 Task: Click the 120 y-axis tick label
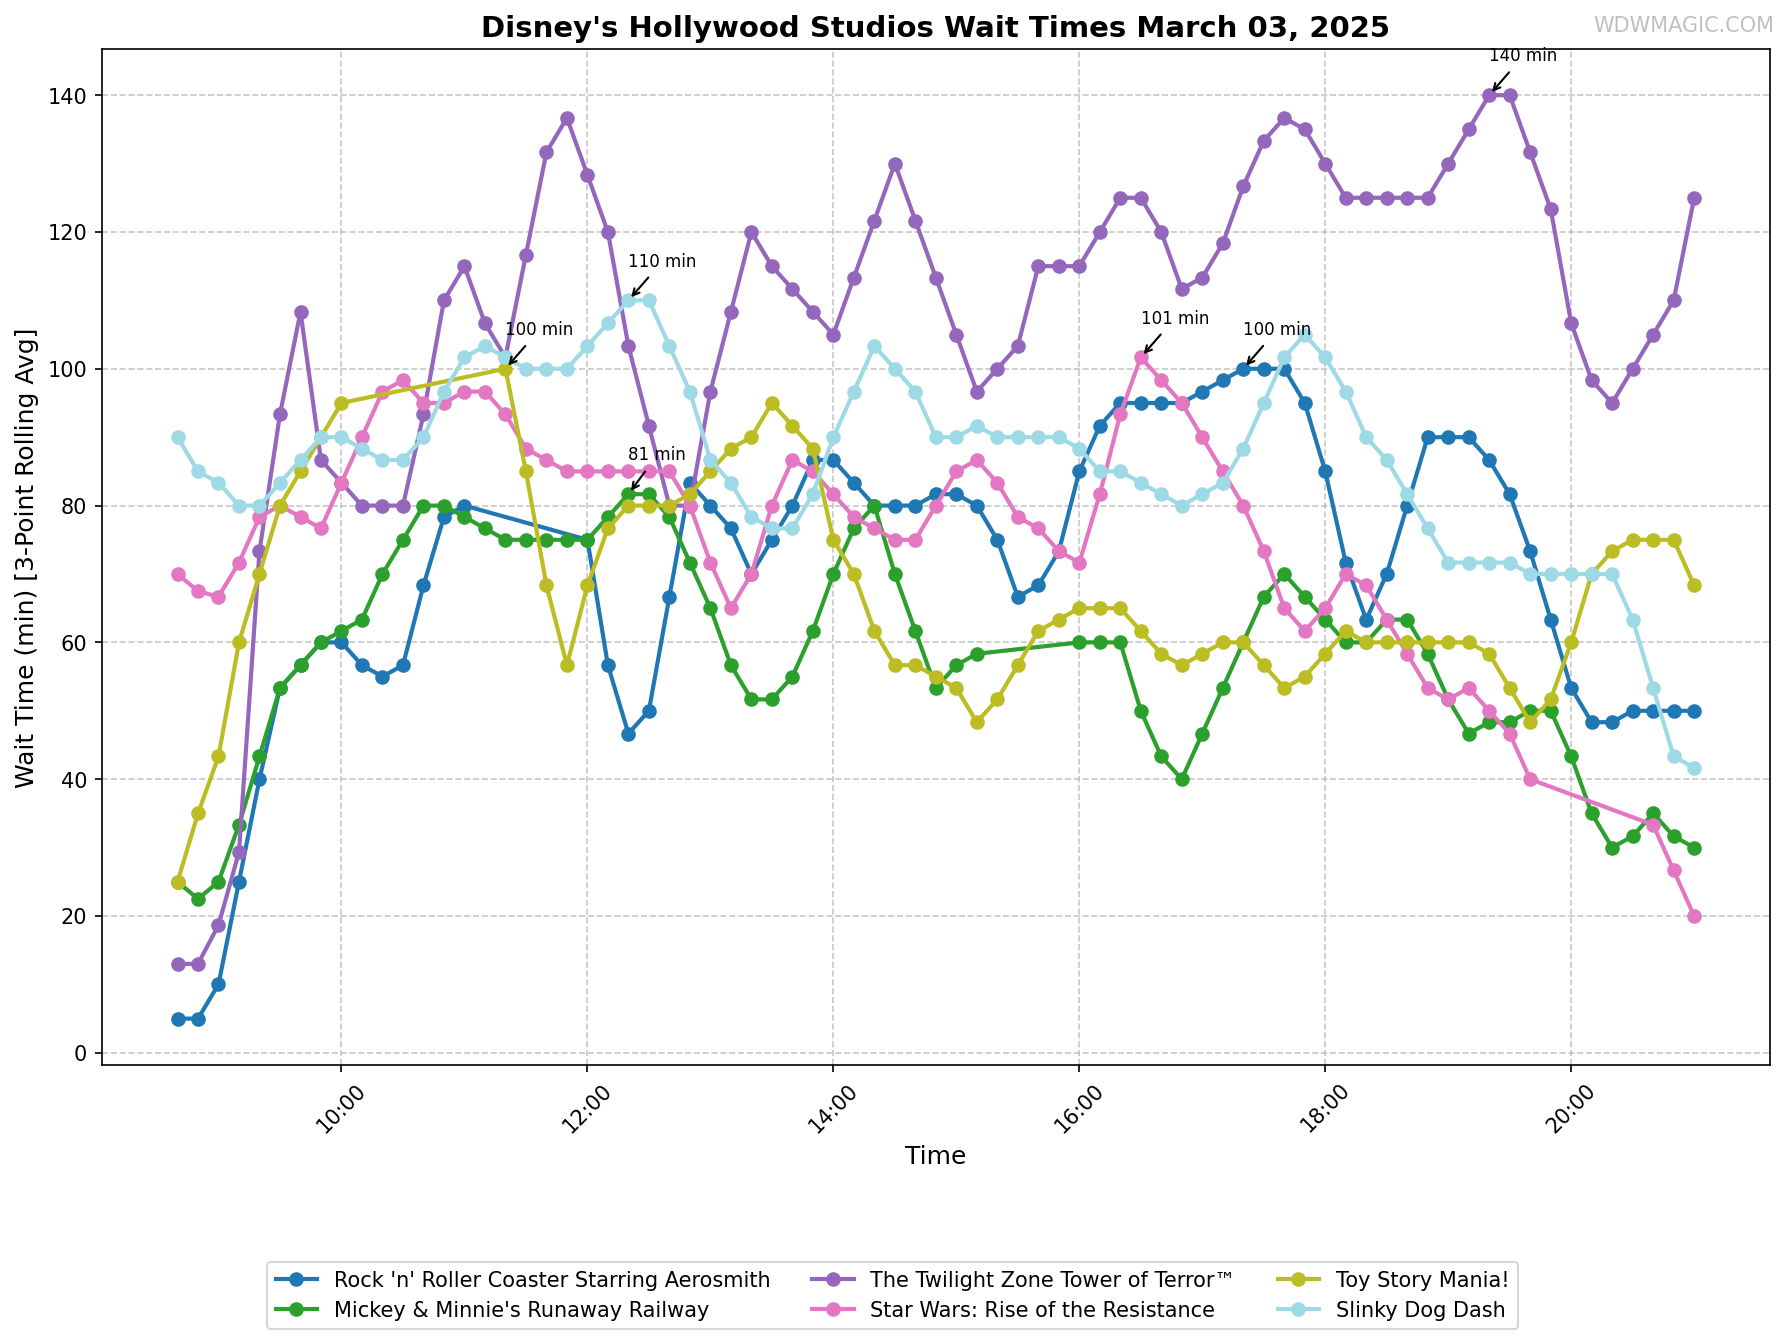(x=69, y=233)
